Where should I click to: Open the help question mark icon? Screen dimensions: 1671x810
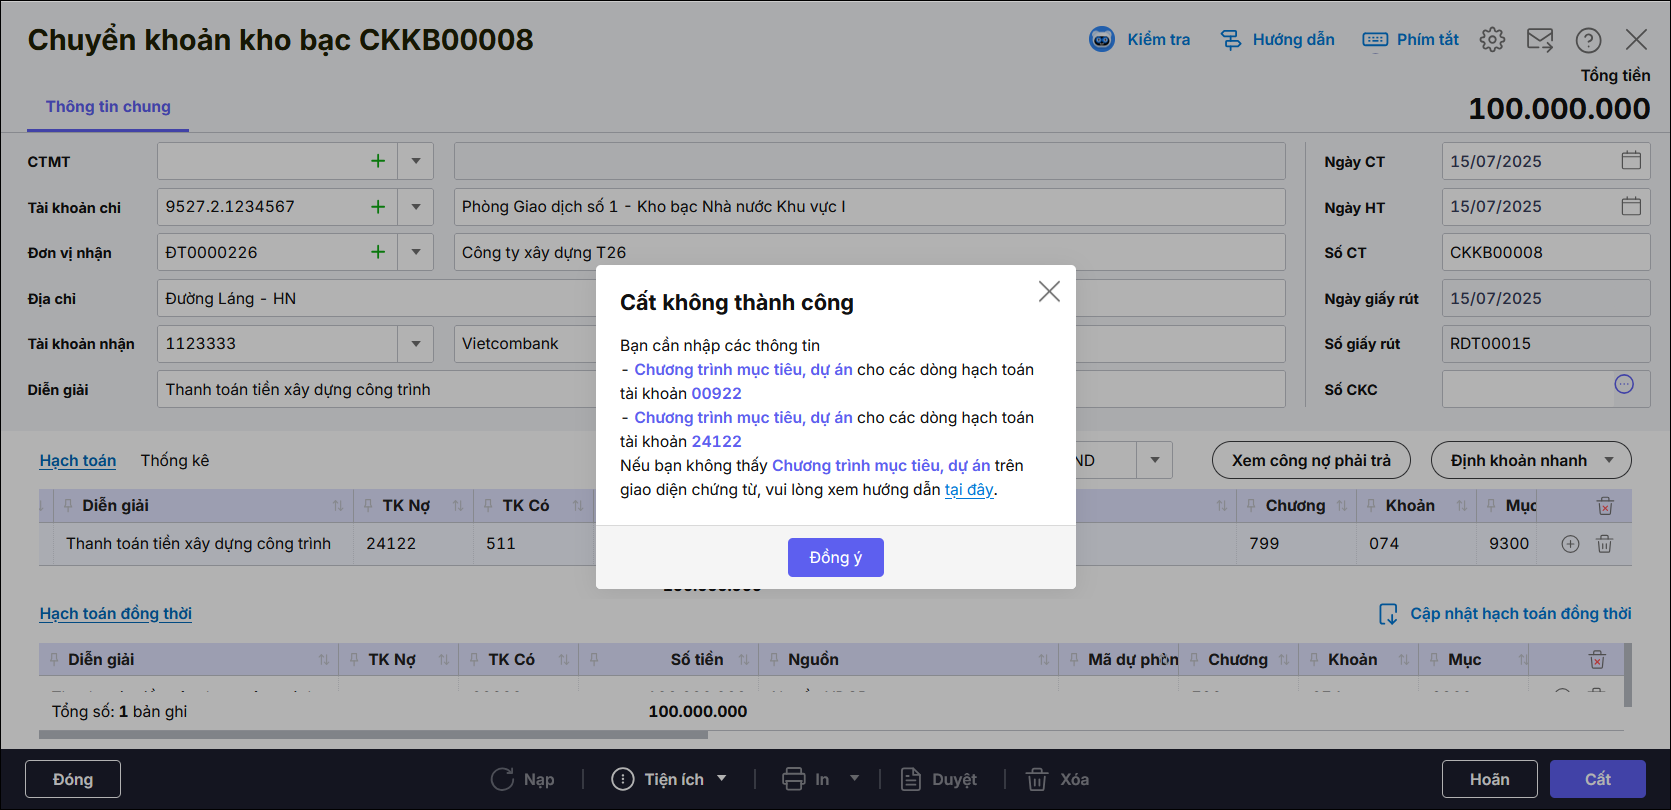pos(1588,40)
